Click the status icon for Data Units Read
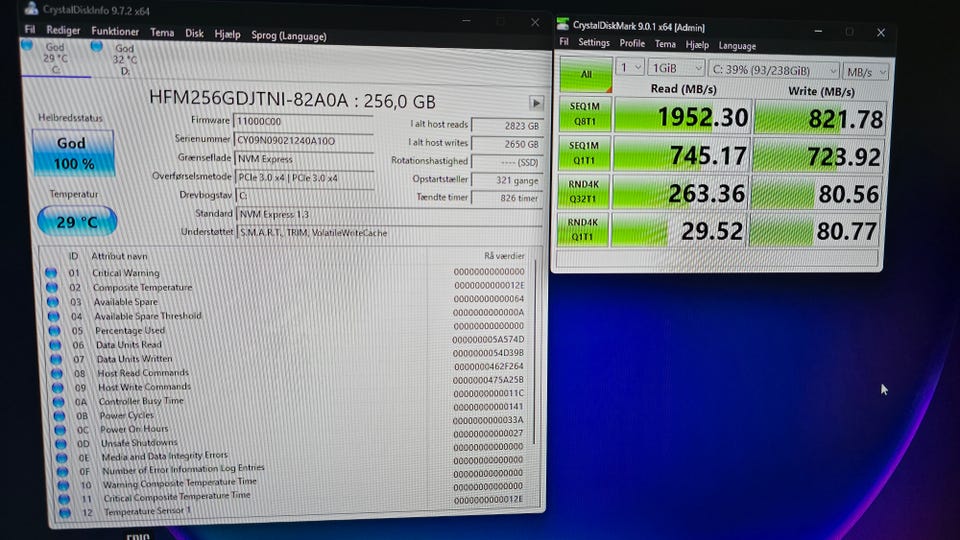 (55, 345)
